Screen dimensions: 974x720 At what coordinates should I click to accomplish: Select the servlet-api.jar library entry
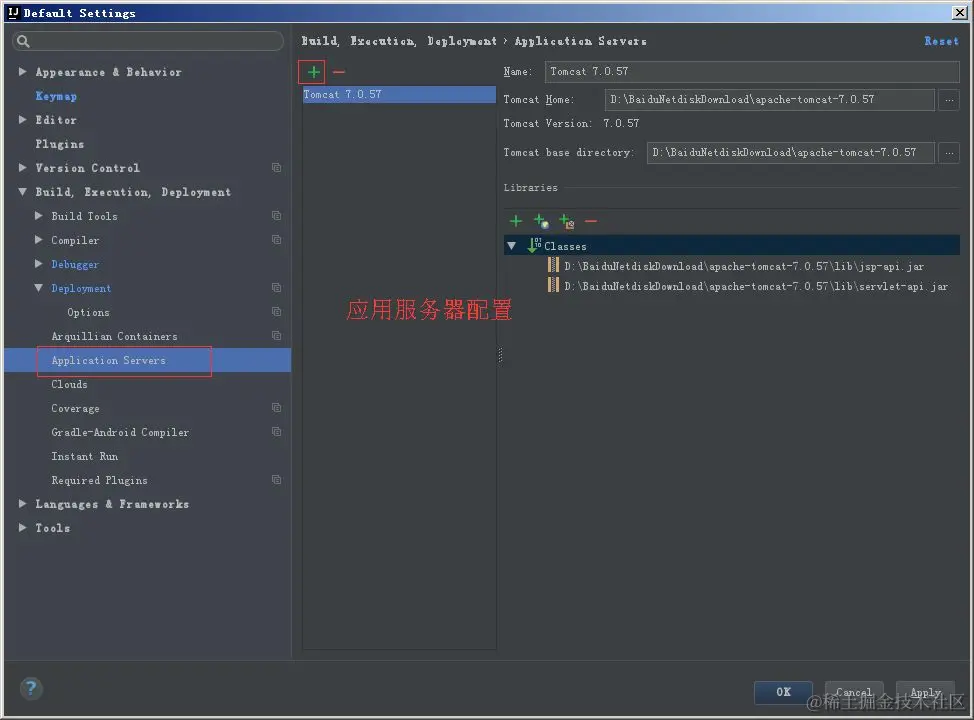(755, 286)
